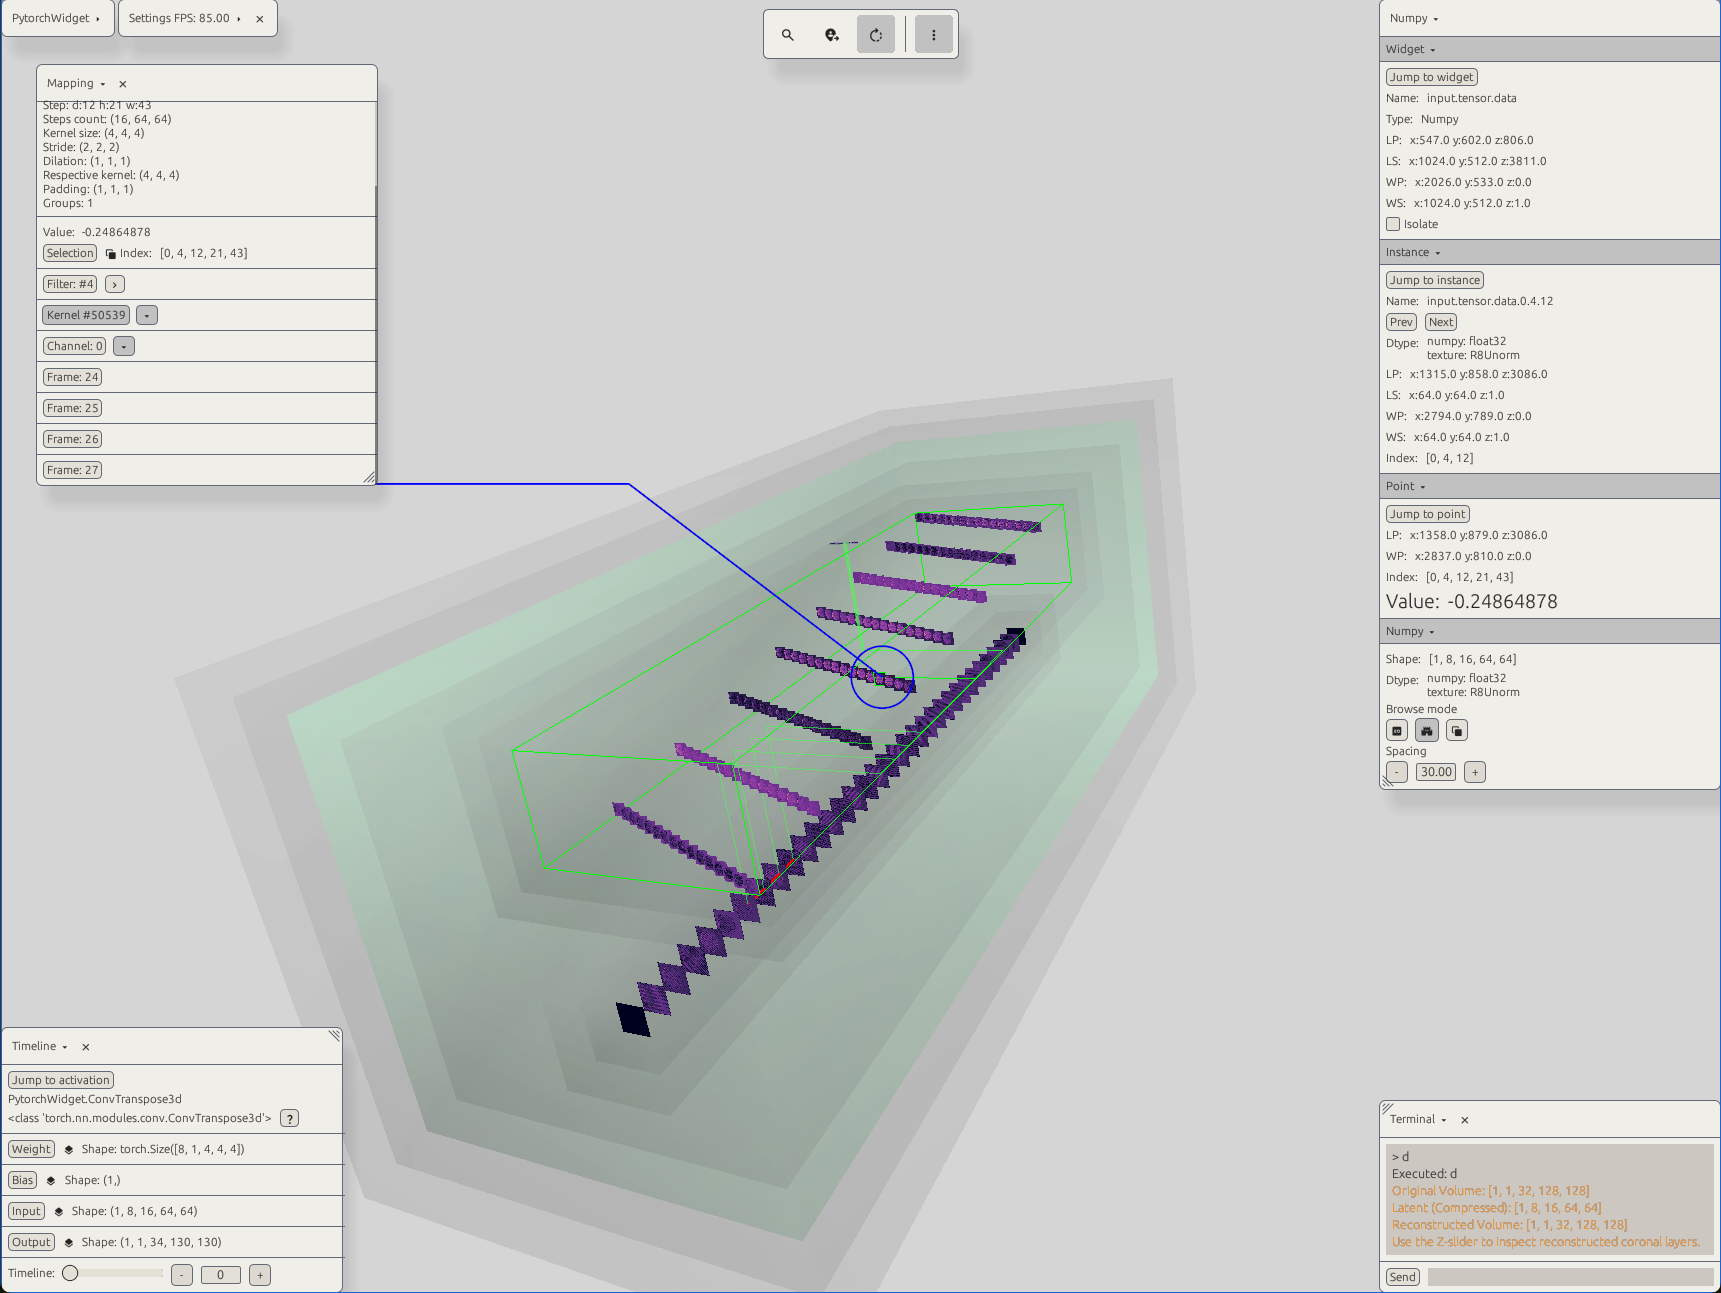
Task: Open the top Numpy panel title dropdown
Action: 1414,18
